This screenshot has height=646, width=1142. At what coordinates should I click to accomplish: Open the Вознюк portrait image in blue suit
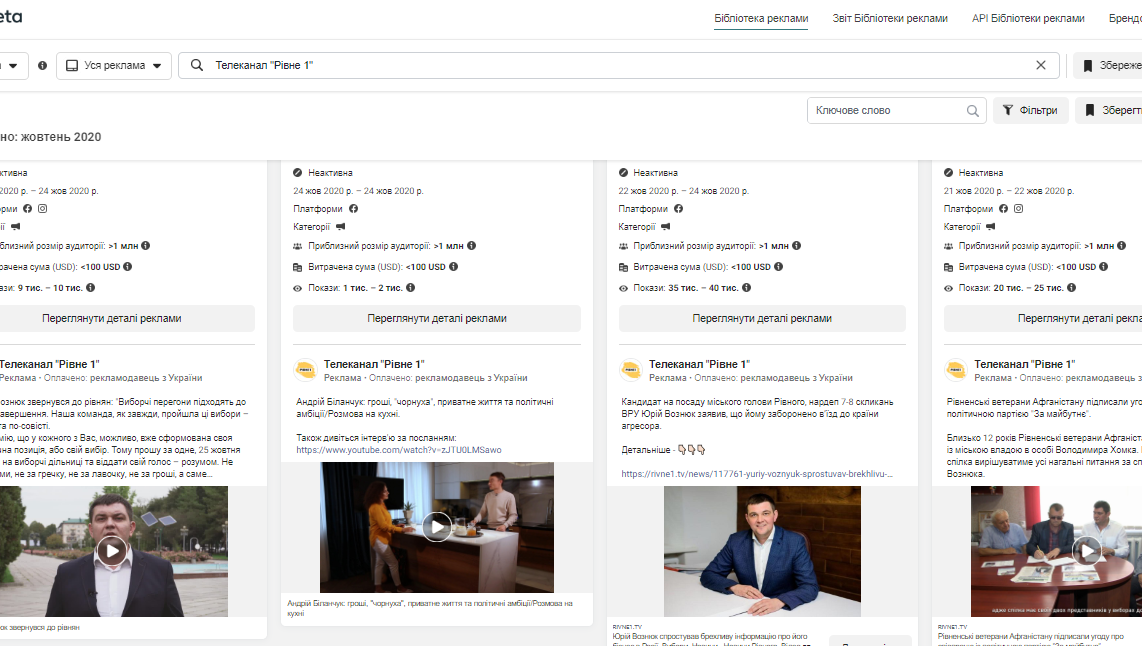[762, 551]
